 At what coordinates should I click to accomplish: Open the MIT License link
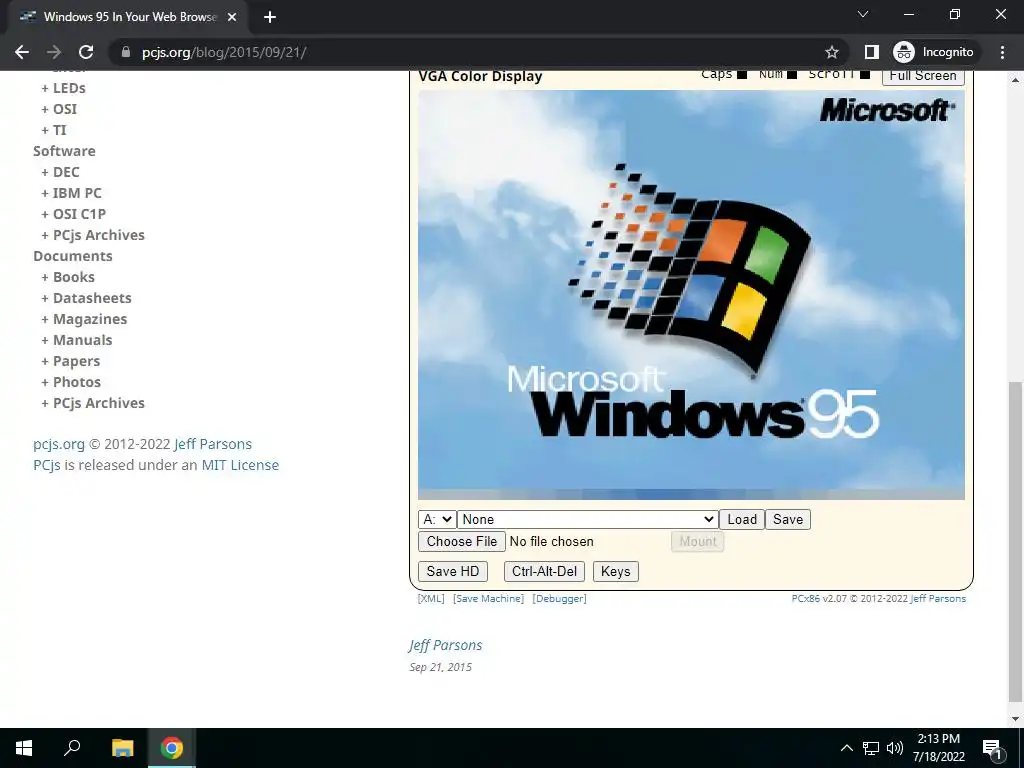coord(240,465)
